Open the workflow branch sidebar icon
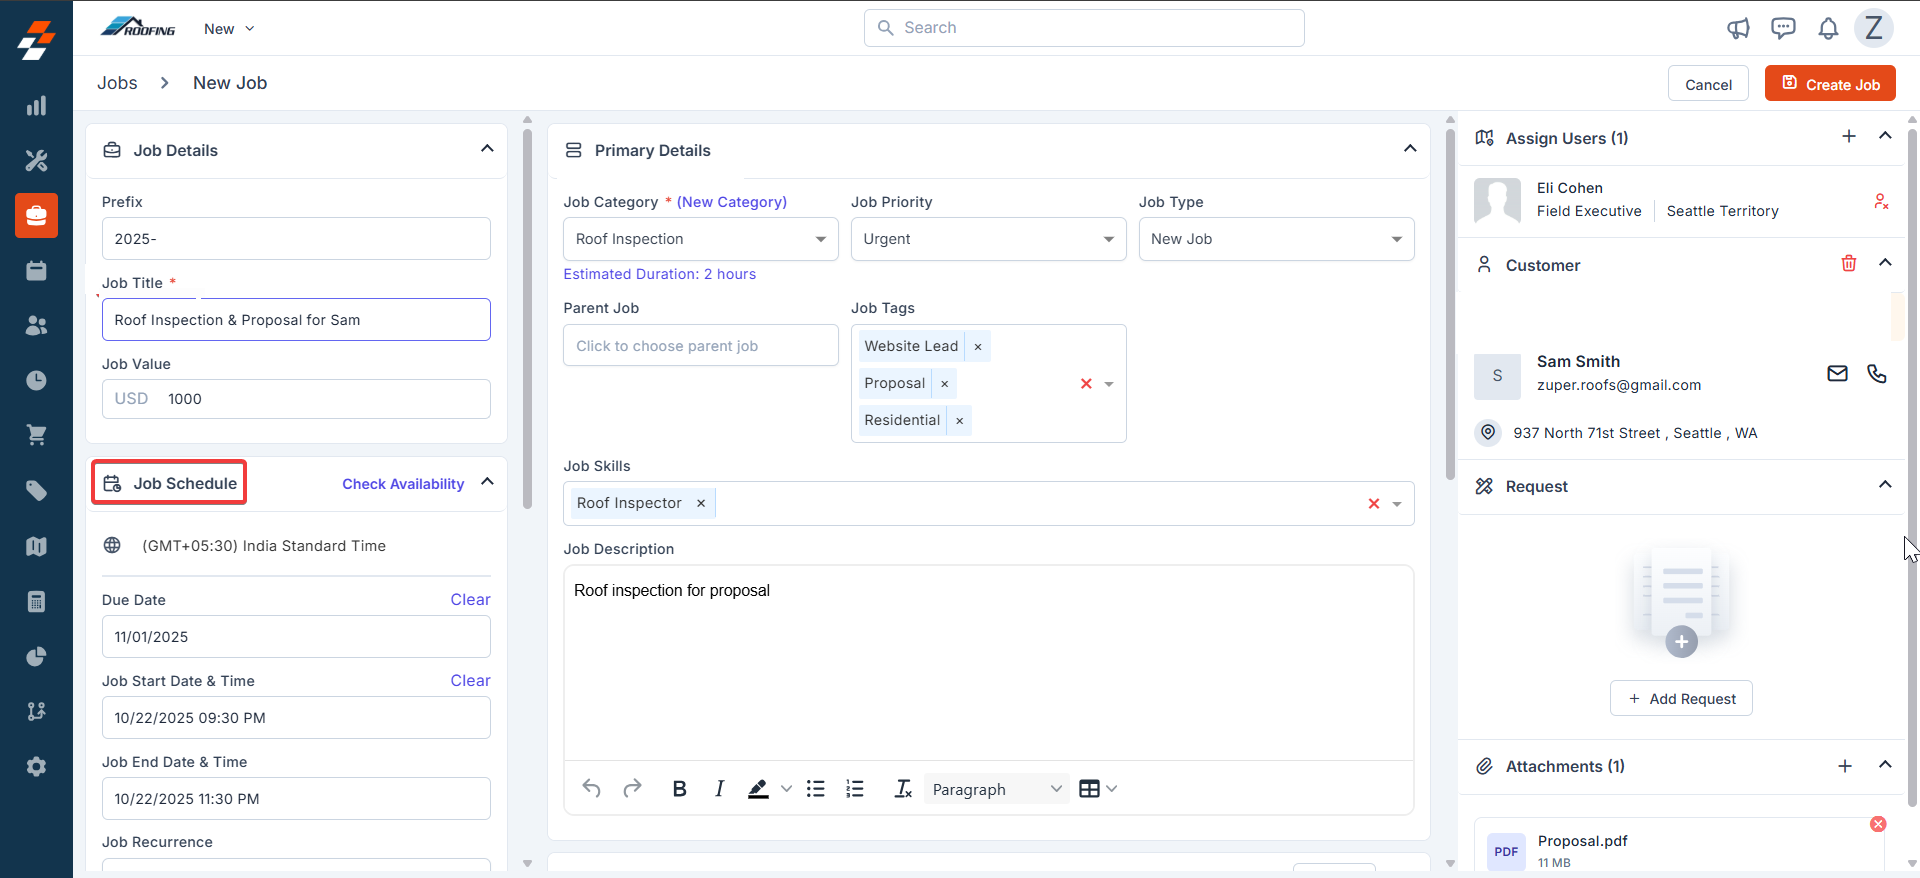1920x878 pixels. (x=36, y=711)
